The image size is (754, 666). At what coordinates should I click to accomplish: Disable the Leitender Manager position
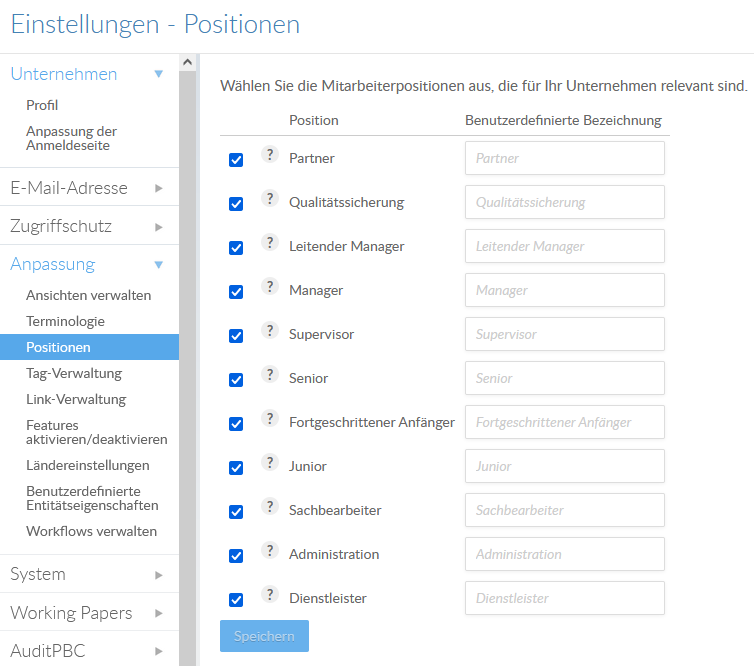click(236, 248)
